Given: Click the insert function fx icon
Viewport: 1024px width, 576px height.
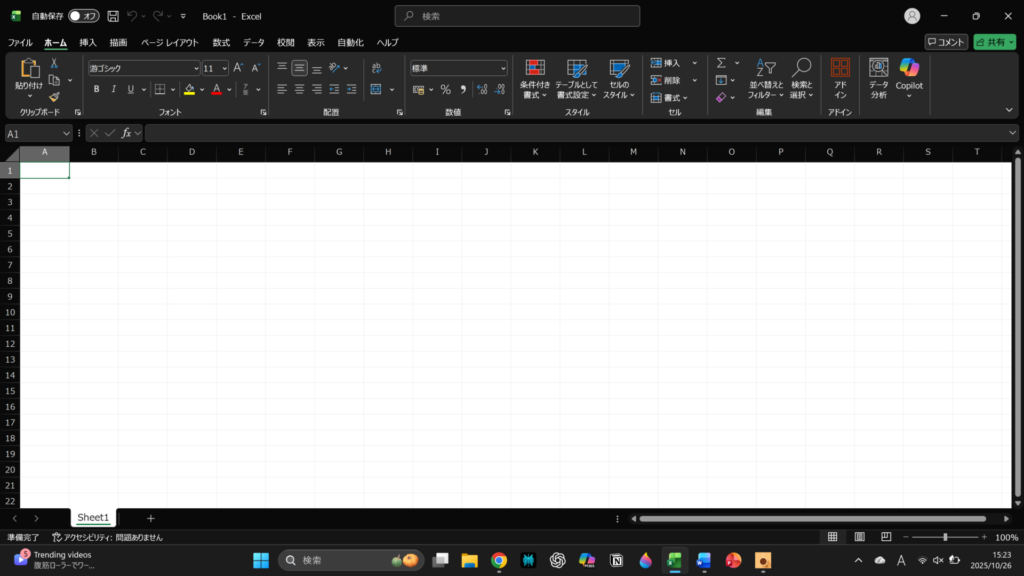Looking at the screenshot, I should pos(127,133).
